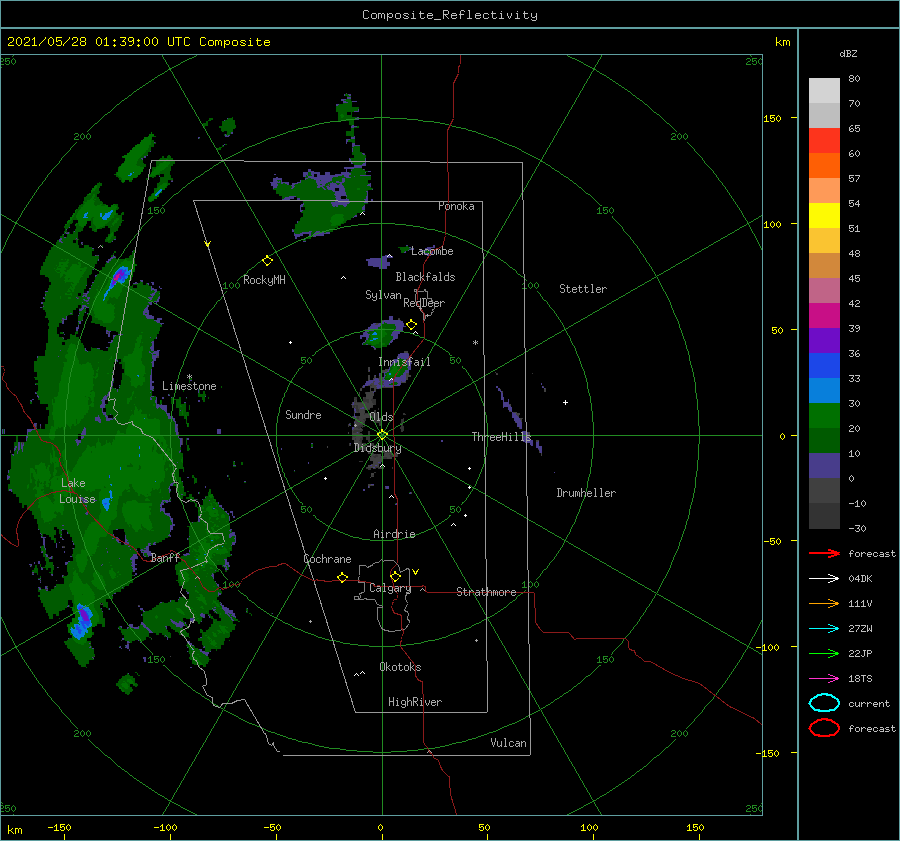Click the yellow diamond marker near RedDeer
This screenshot has height=841, width=900.
(x=412, y=325)
